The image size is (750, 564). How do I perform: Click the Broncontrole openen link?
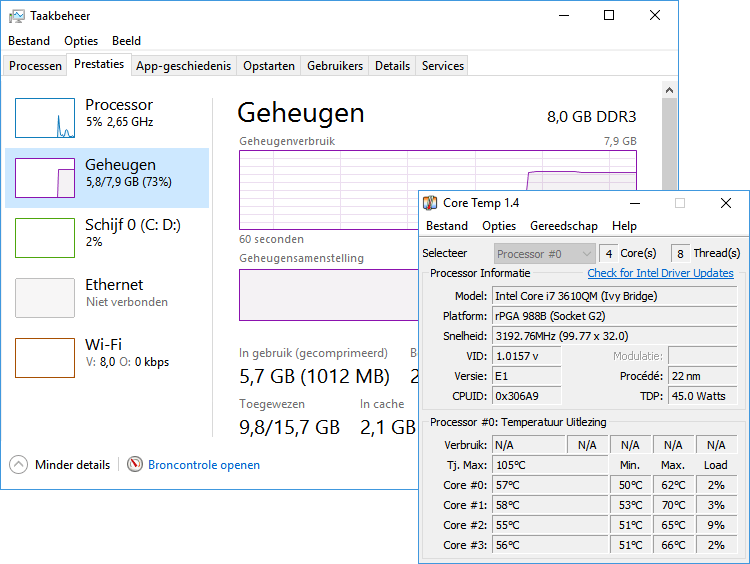point(204,465)
